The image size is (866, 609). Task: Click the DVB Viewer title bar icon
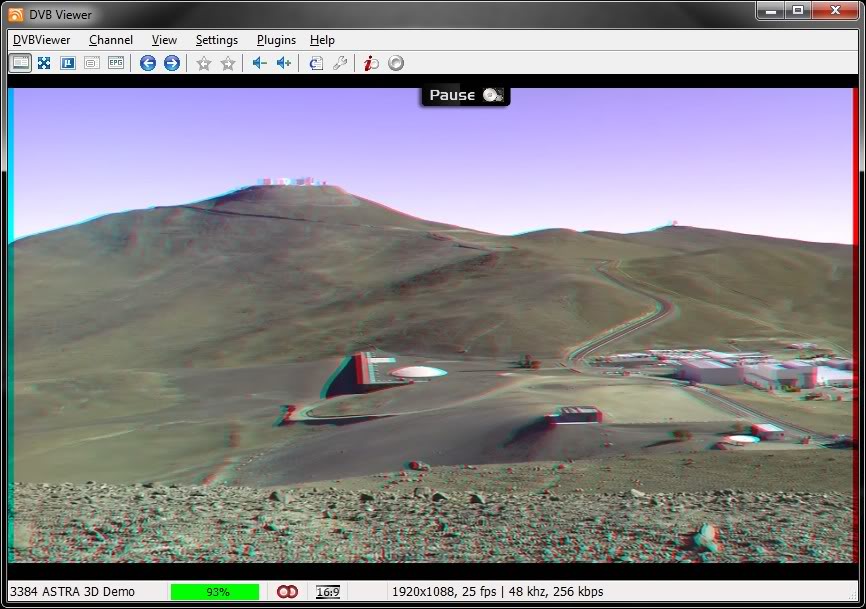pyautogui.click(x=15, y=15)
